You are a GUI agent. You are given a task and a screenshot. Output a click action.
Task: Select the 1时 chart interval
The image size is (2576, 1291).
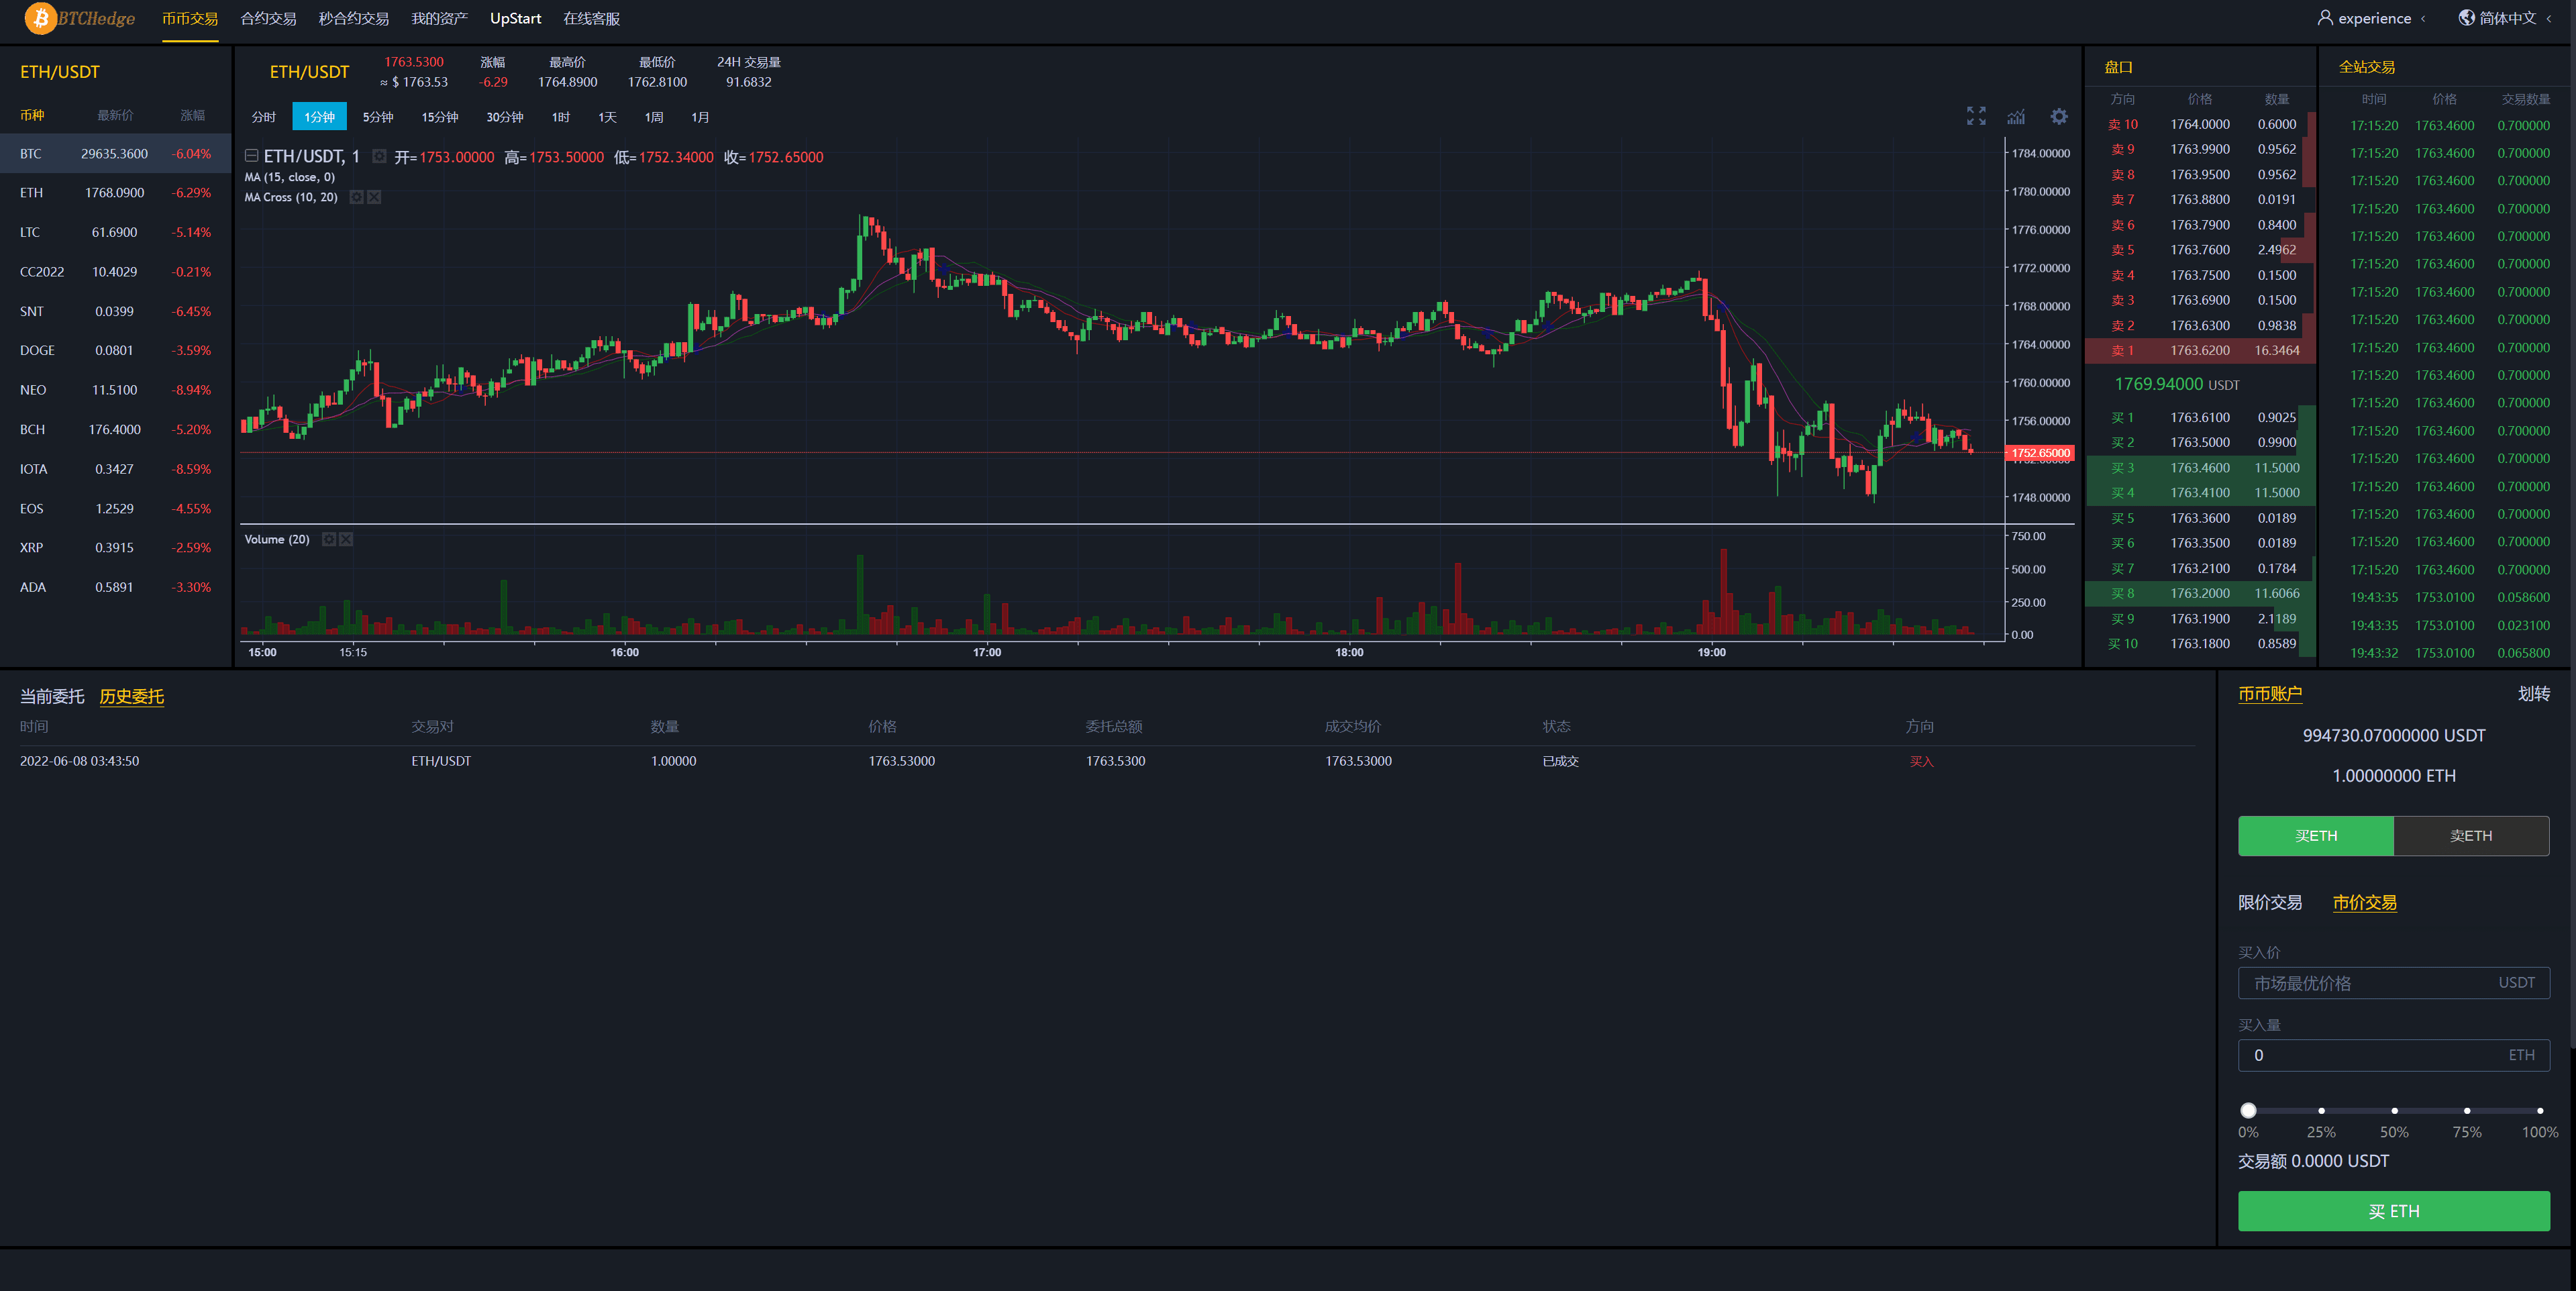(561, 117)
